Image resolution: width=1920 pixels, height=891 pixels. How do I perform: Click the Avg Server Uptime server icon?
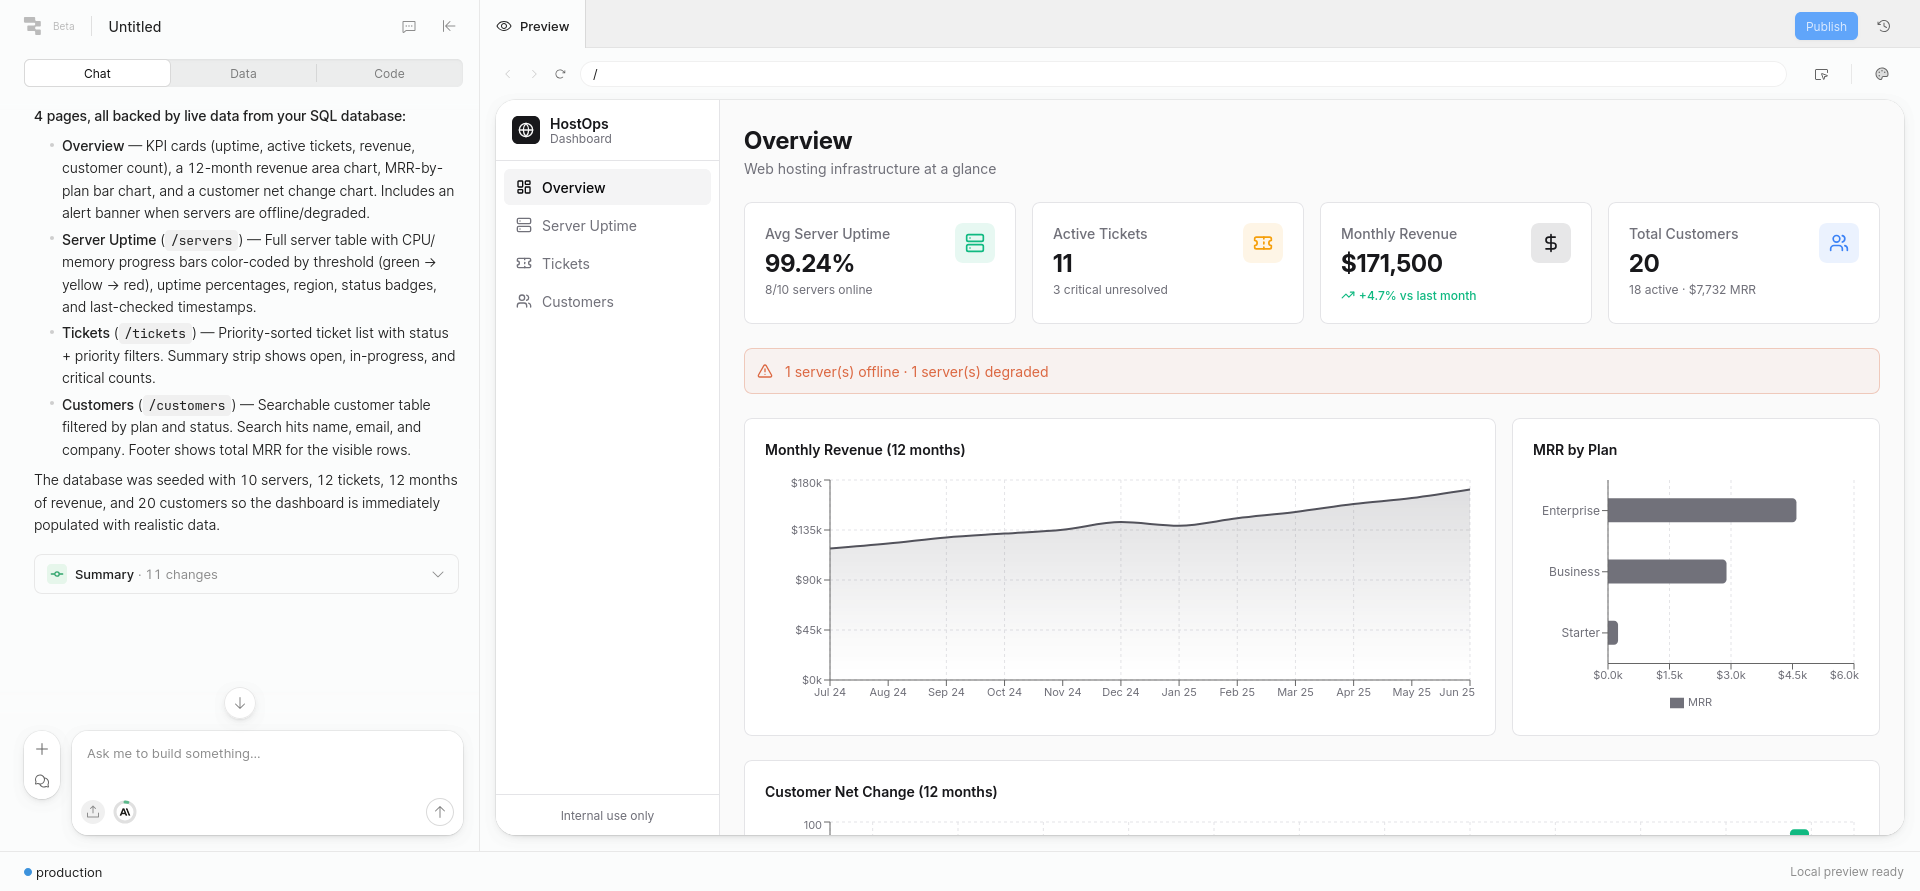point(975,243)
